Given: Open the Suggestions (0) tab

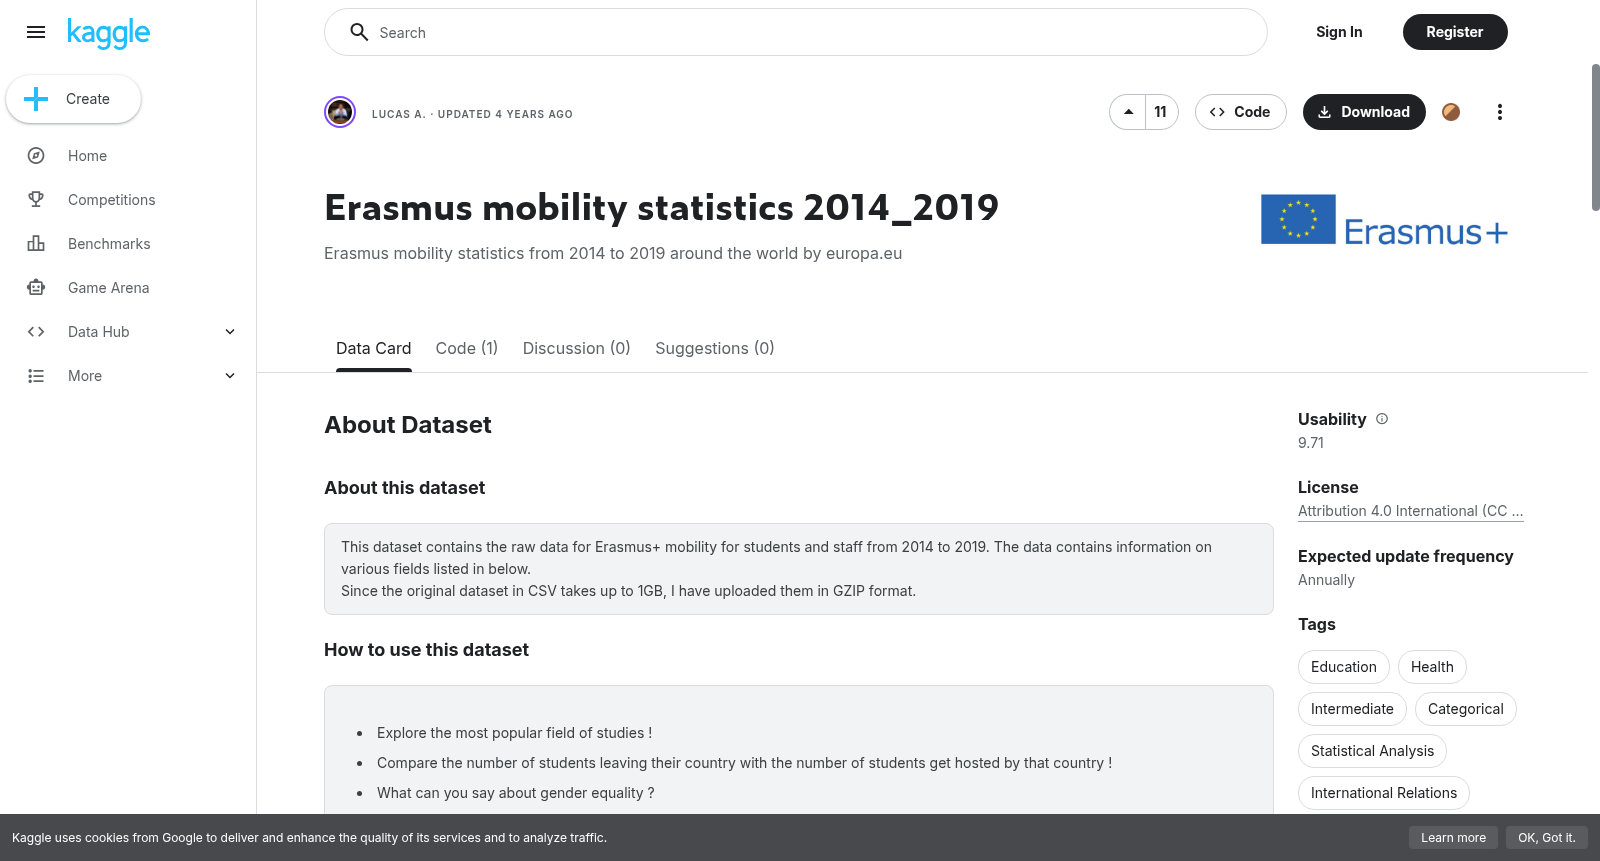Looking at the screenshot, I should point(715,348).
